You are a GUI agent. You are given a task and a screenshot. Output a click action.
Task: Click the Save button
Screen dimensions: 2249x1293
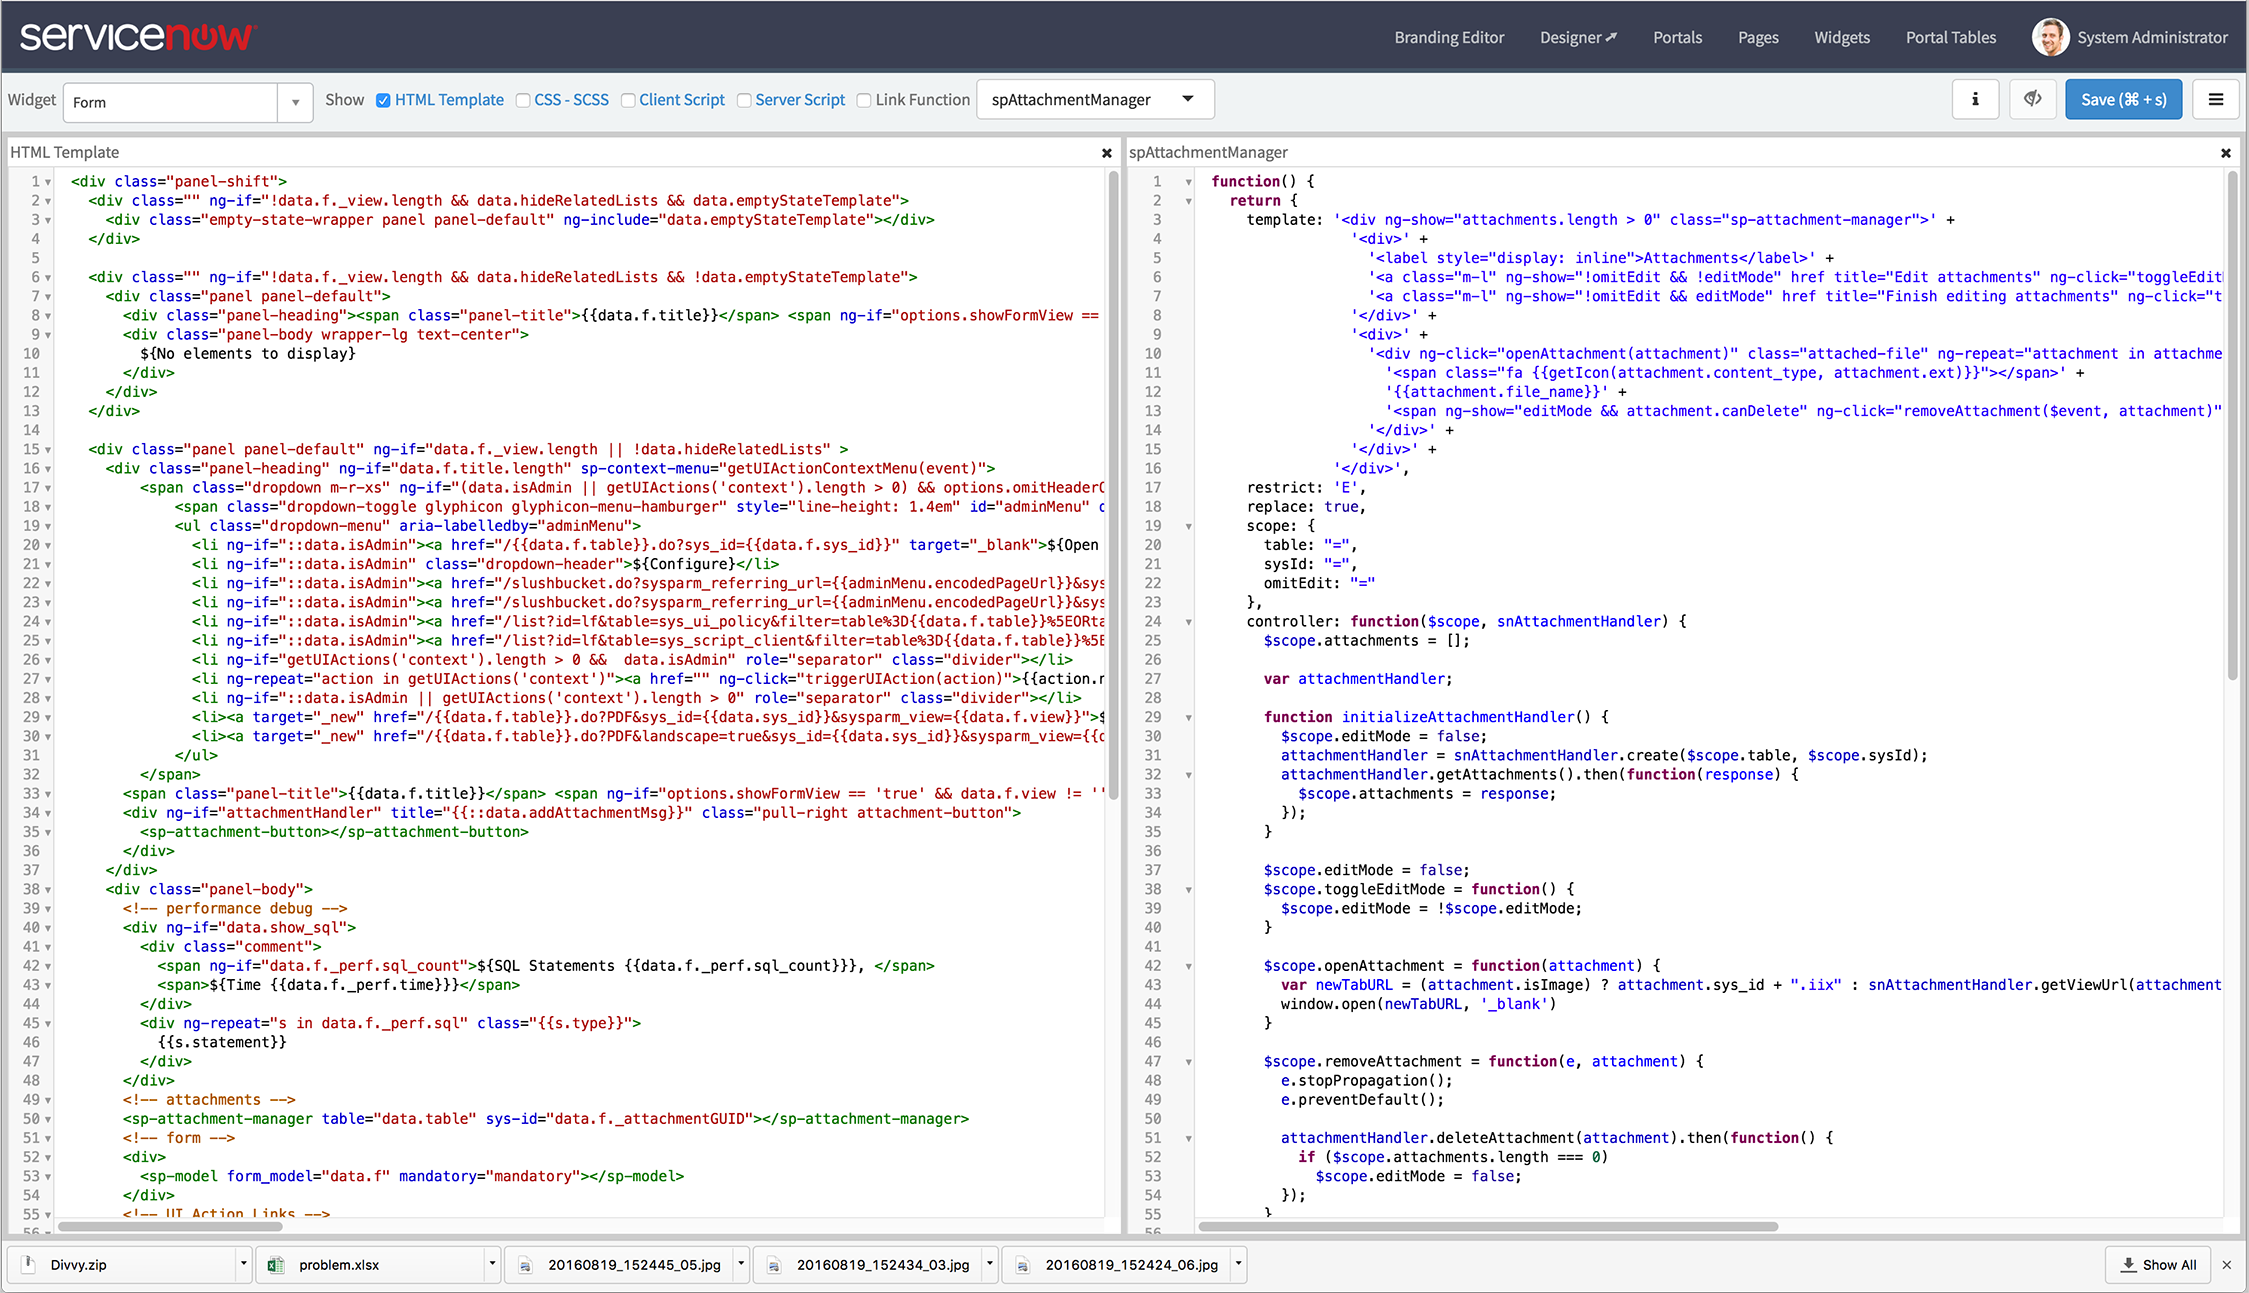coord(2123,99)
